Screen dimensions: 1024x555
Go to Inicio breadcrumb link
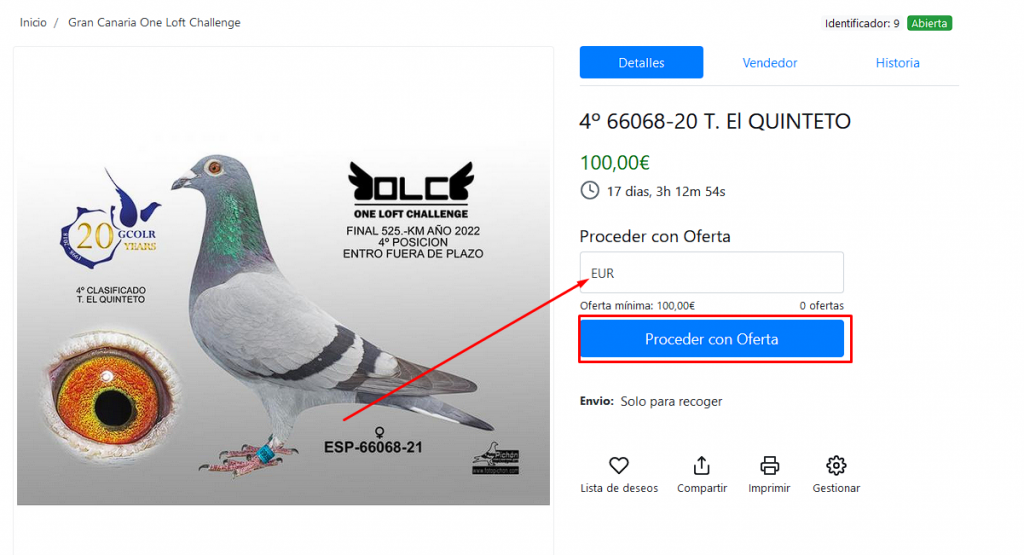[33, 22]
